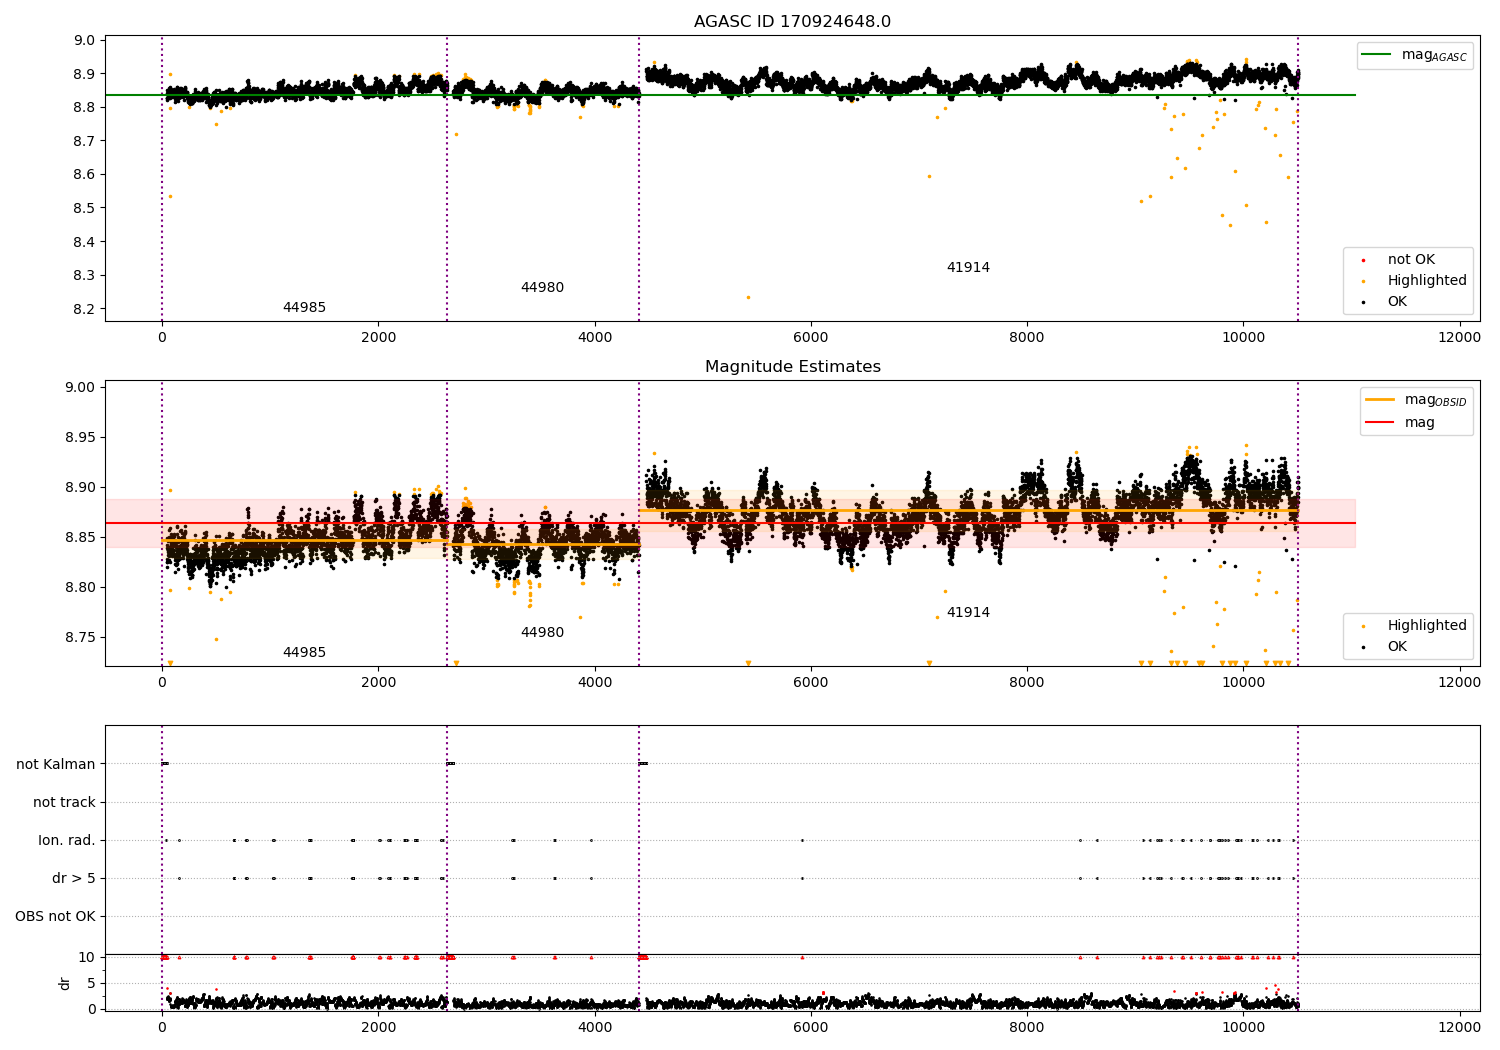The image size is (1500, 1050).
Task: Click the 'dr > 5' axis label
Action: click(x=74, y=878)
